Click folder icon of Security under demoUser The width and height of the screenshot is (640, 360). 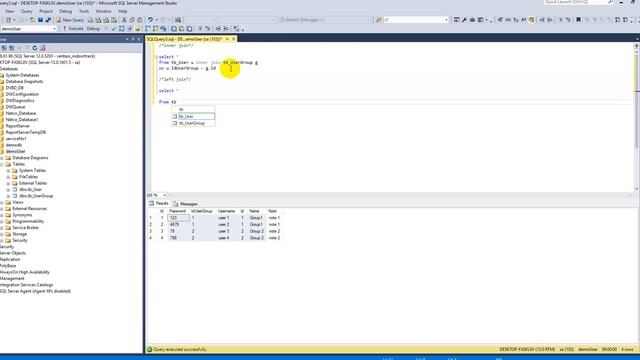pos(8,240)
